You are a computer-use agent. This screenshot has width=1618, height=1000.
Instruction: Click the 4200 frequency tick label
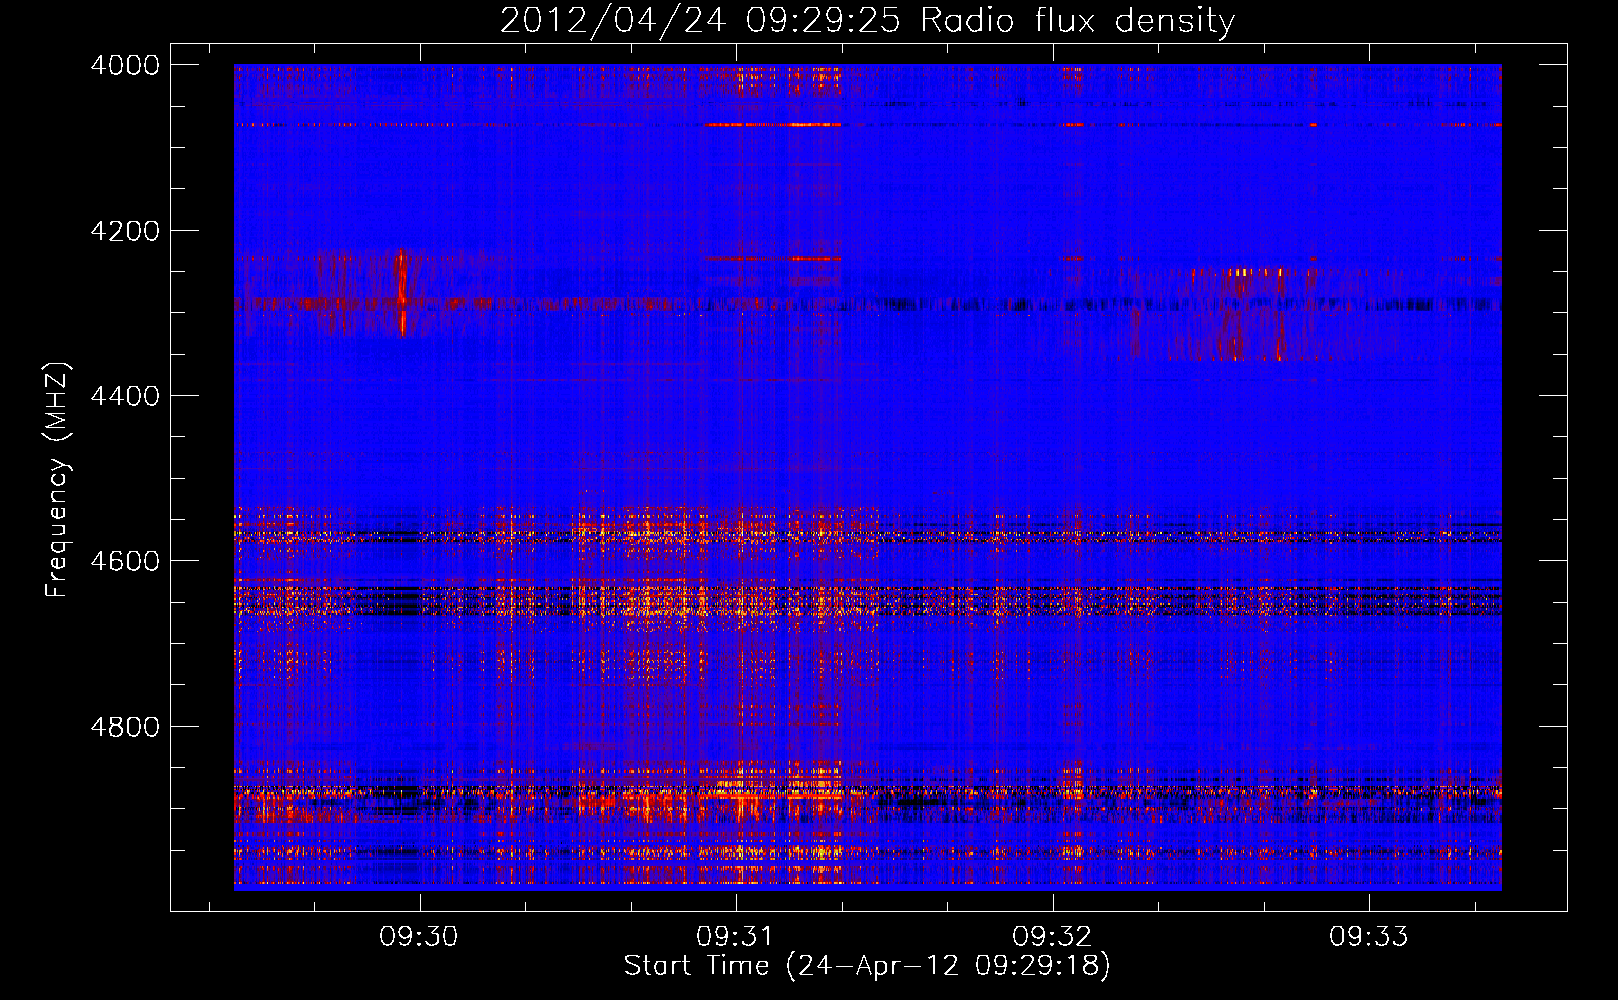click(125, 231)
